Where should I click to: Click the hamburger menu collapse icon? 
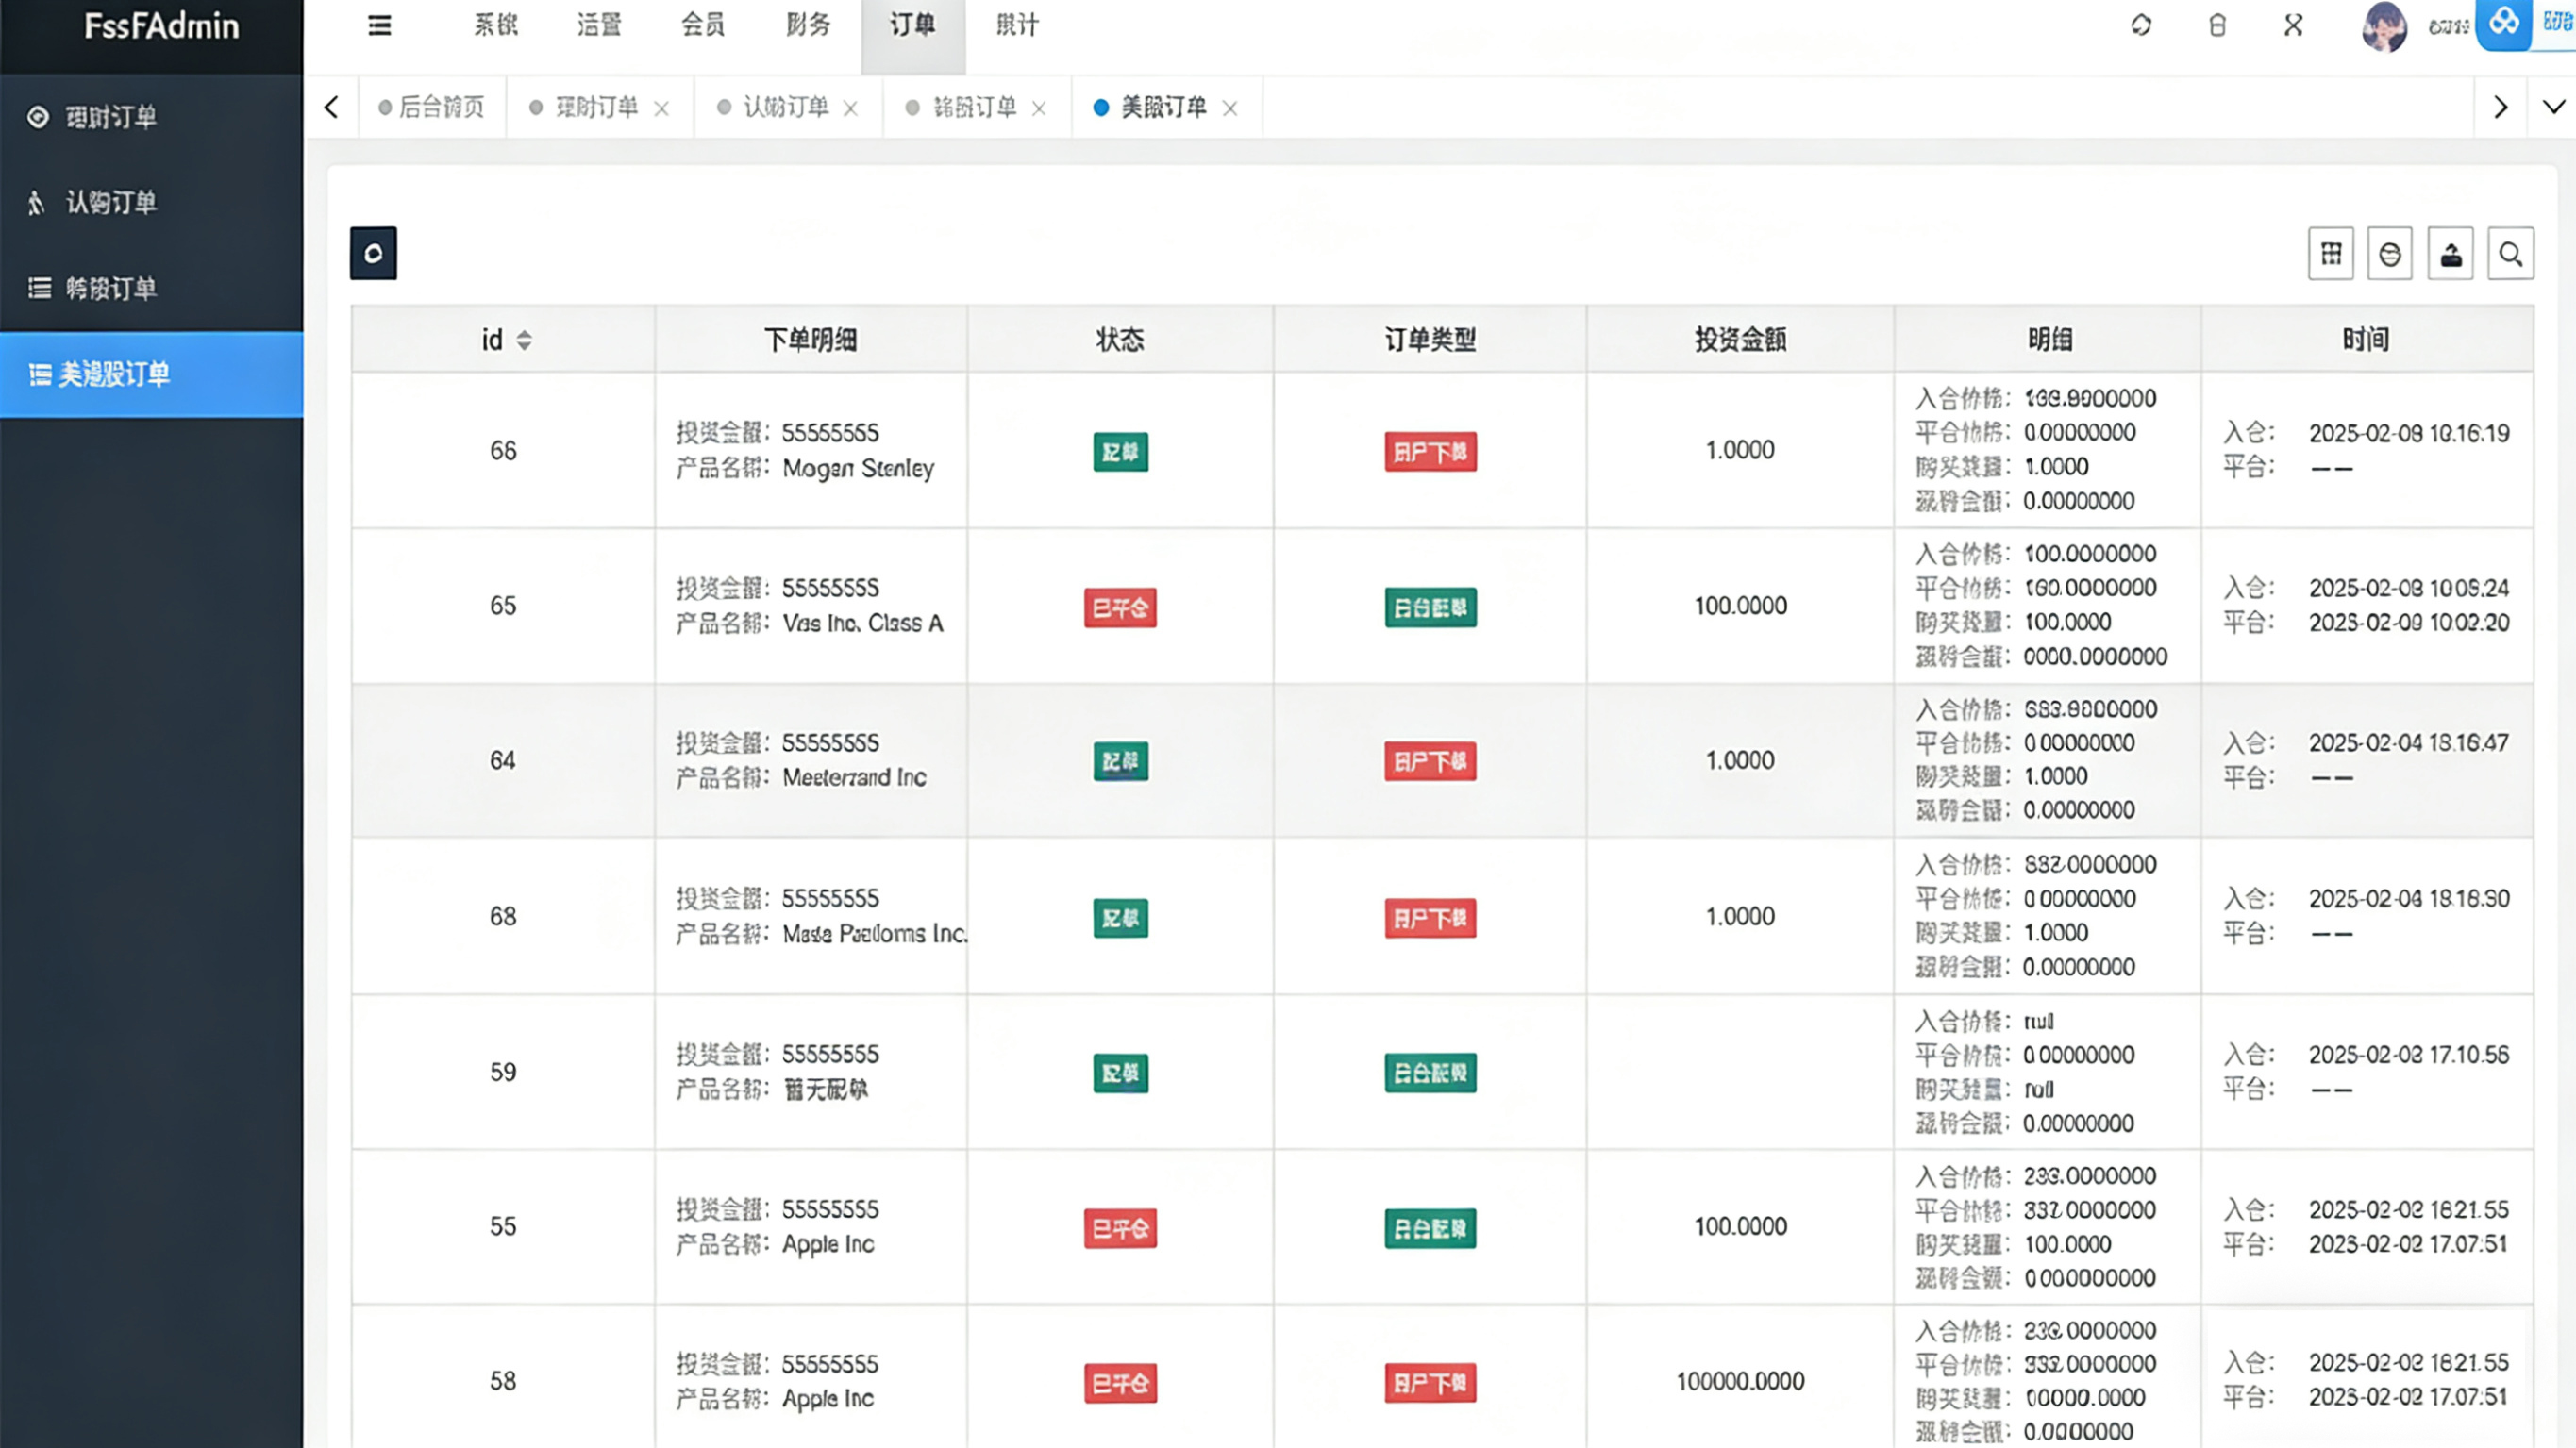[379, 26]
